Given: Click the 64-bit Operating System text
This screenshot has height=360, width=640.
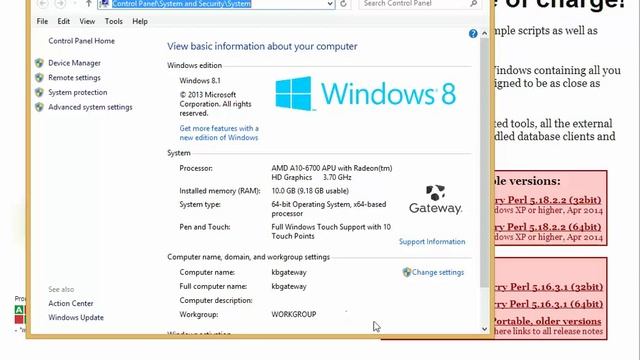Looking at the screenshot, I should click(329, 209).
